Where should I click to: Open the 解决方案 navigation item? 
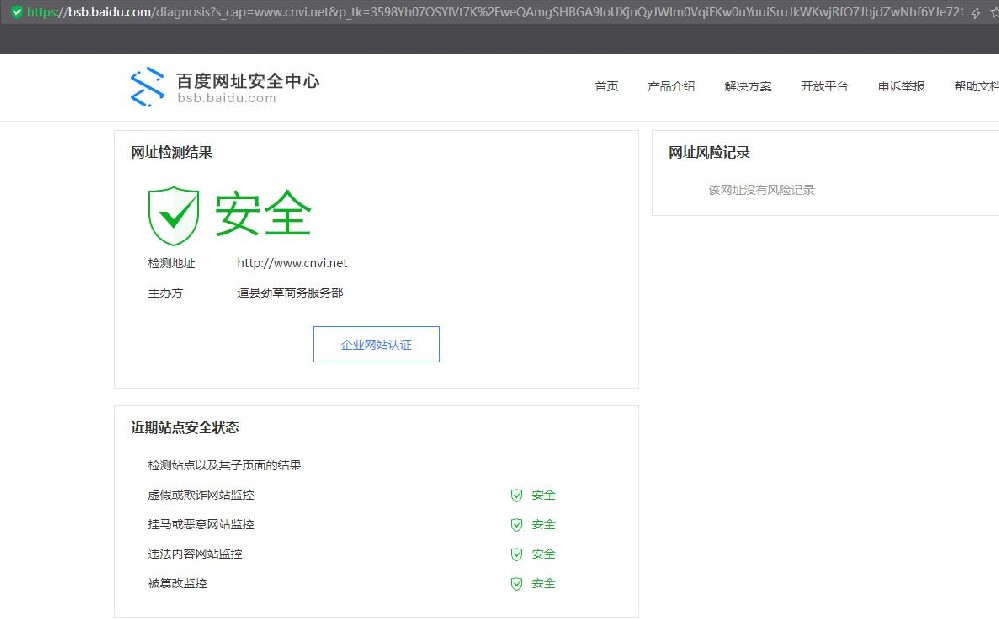pos(748,86)
